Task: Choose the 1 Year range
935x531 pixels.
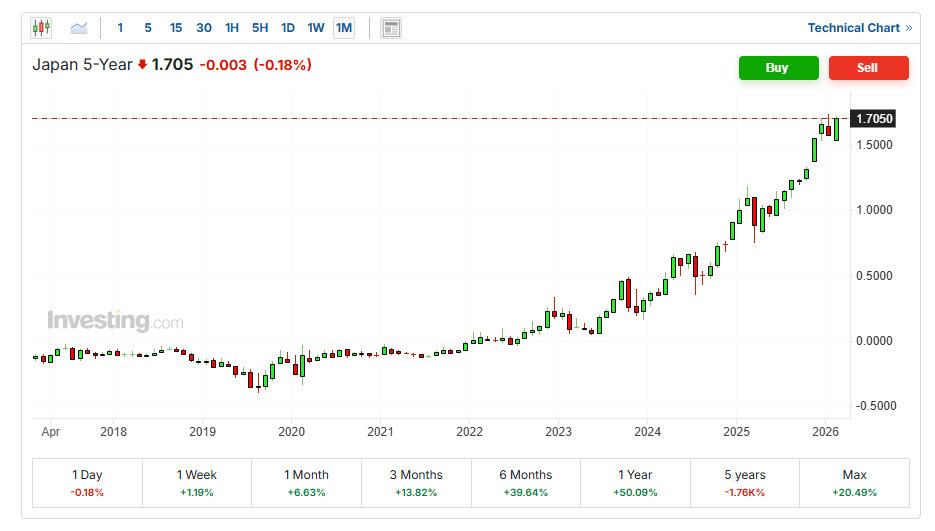Action: [x=636, y=483]
